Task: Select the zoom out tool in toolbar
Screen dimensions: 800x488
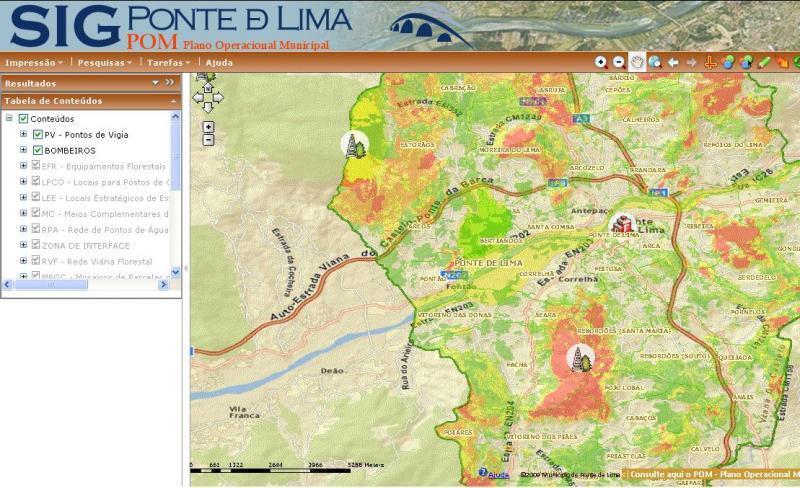Action: tap(619, 62)
